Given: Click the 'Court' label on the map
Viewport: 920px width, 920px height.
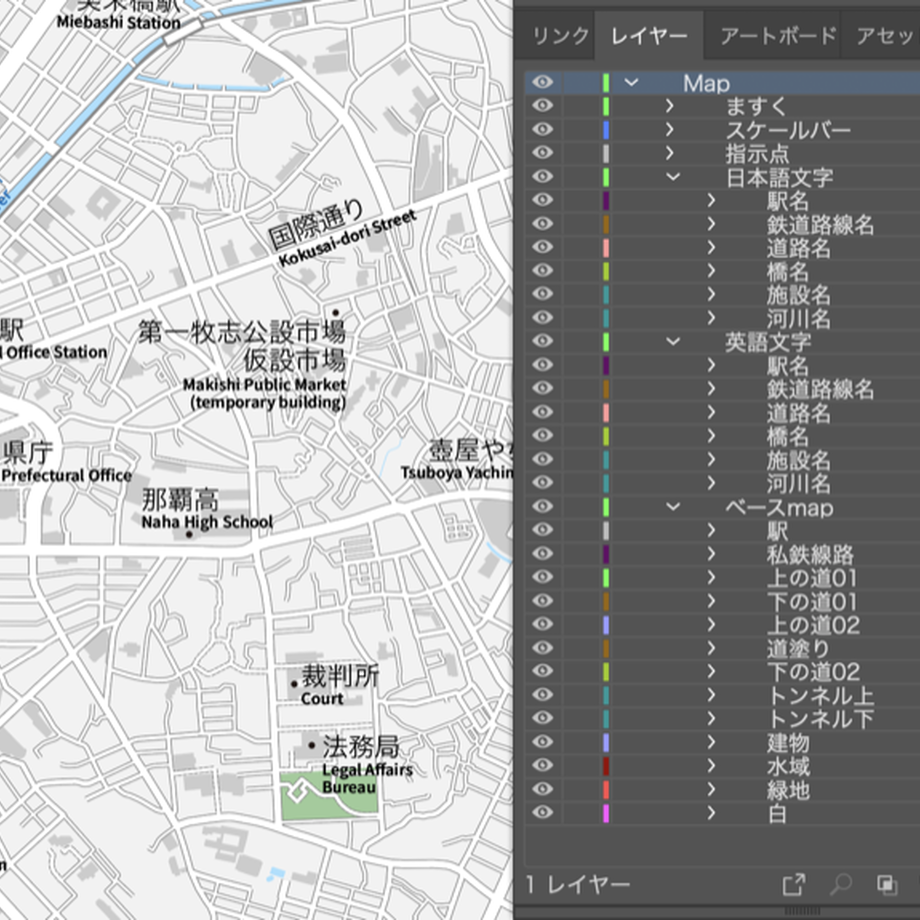Looking at the screenshot, I should (322, 698).
